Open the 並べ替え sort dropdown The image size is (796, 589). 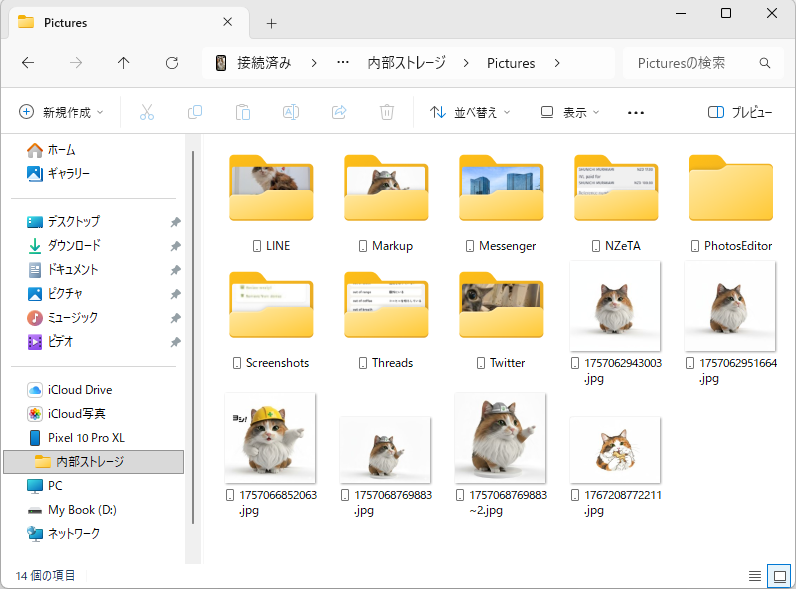click(470, 112)
